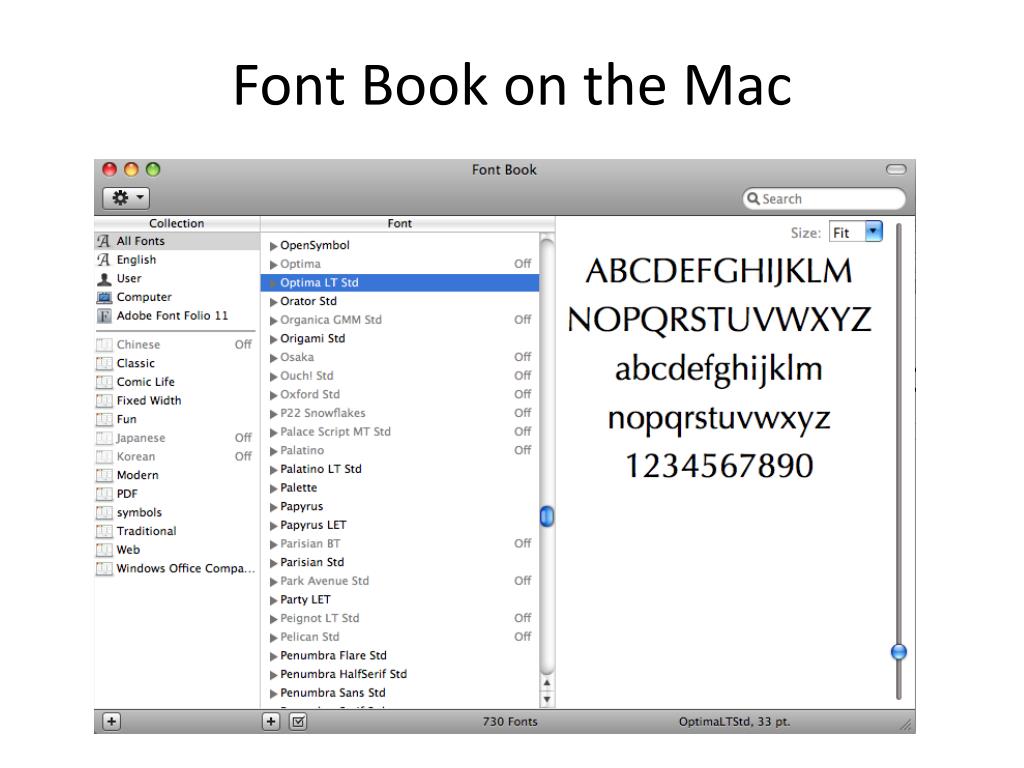Click the Off status of Optima
Image resolution: width=1024 pixels, height=768 pixels.
click(x=522, y=264)
